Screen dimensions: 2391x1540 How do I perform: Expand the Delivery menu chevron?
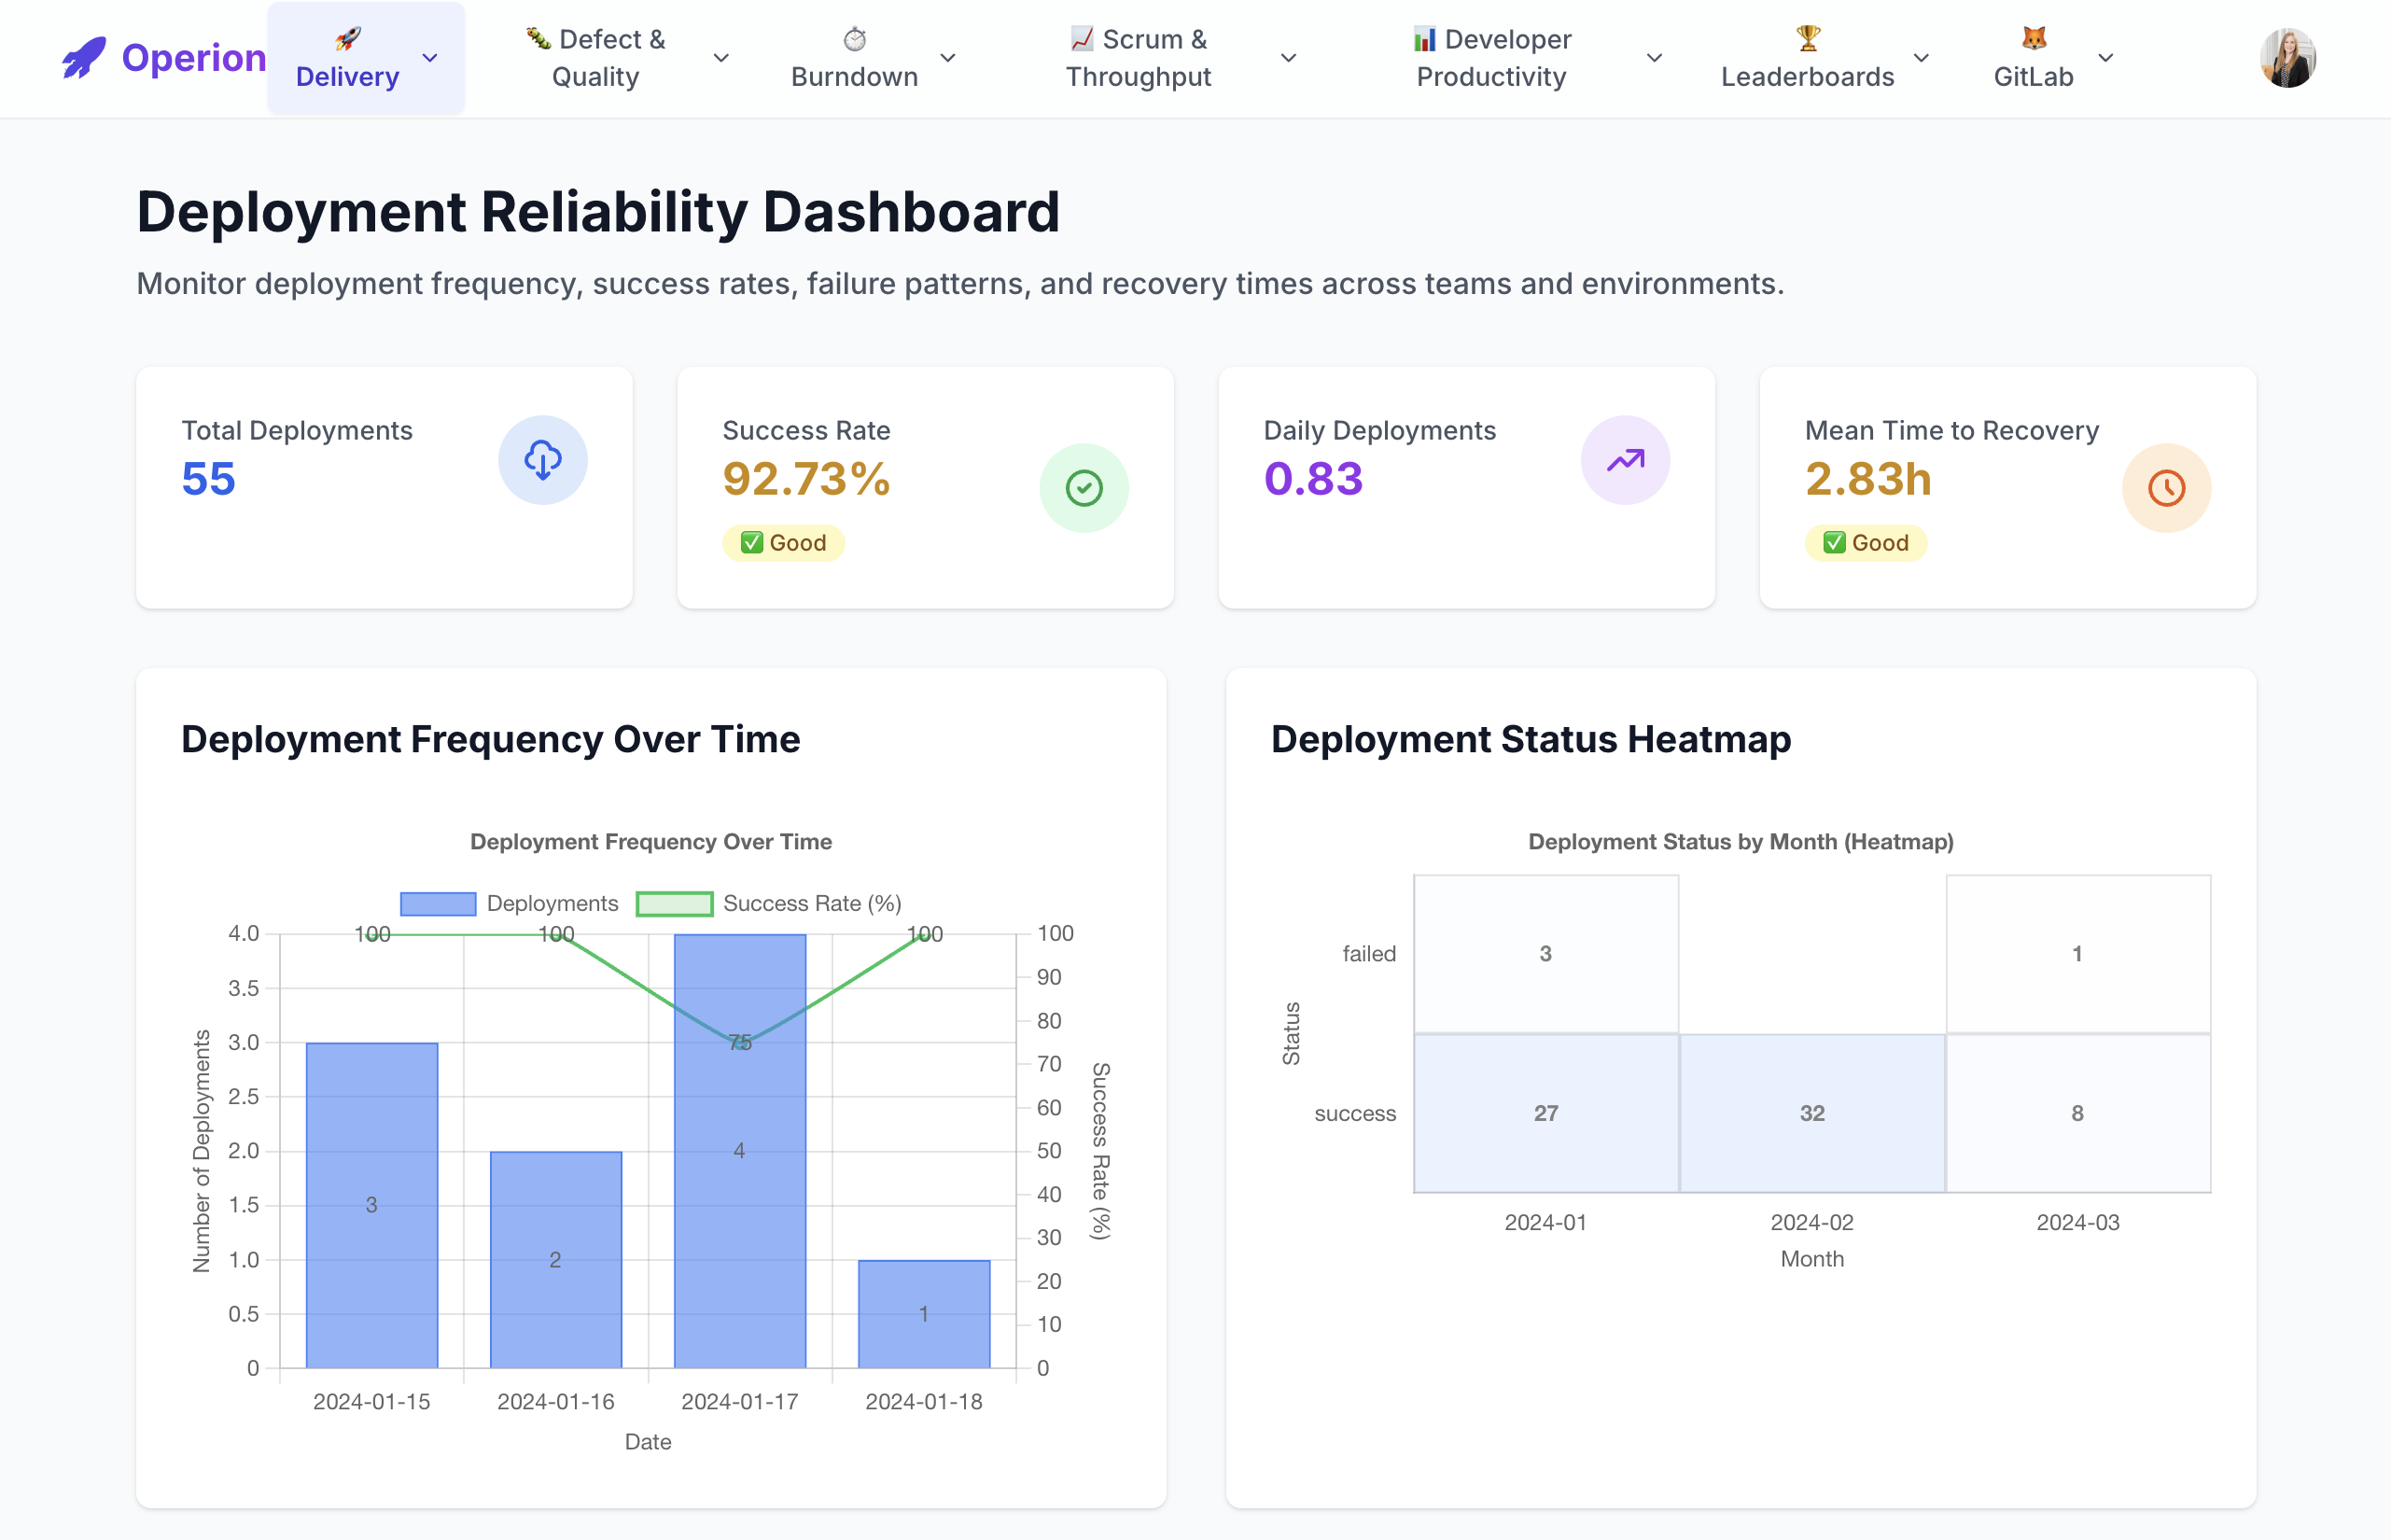430,58
